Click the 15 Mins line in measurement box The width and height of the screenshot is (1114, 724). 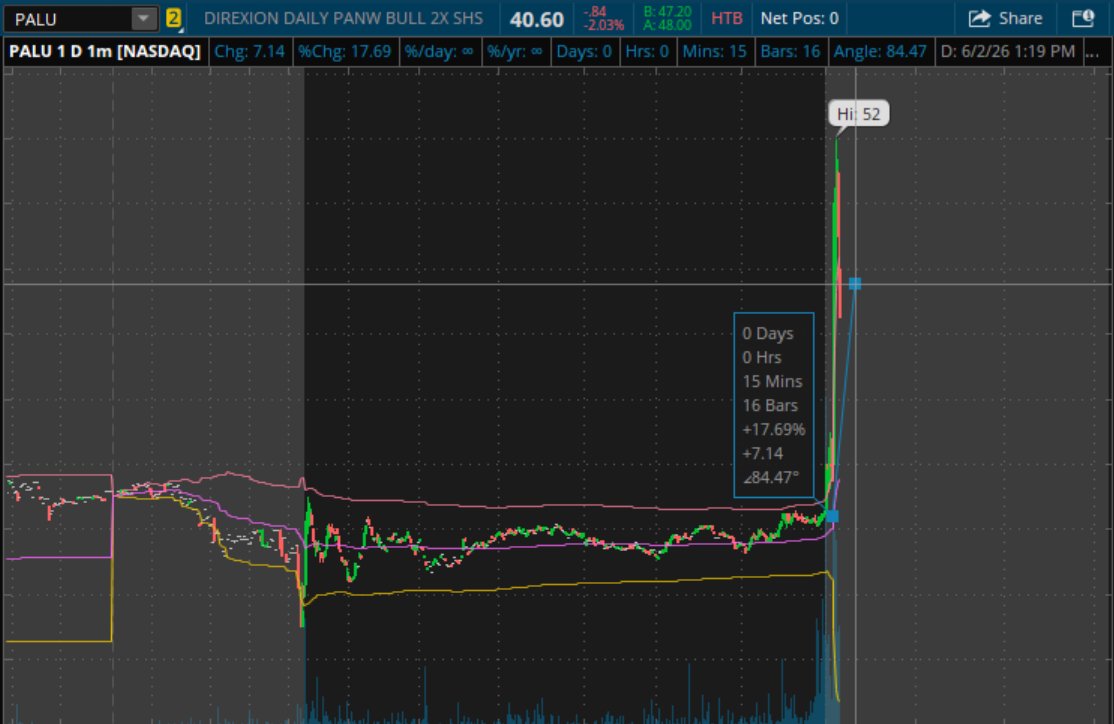click(x=772, y=381)
